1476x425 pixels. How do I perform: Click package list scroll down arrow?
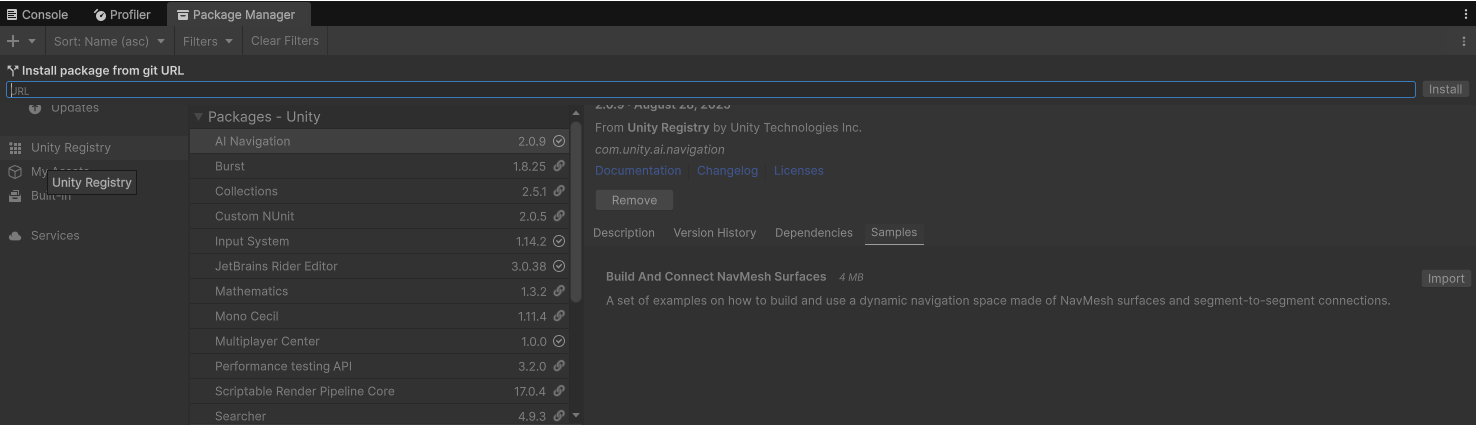click(x=576, y=415)
